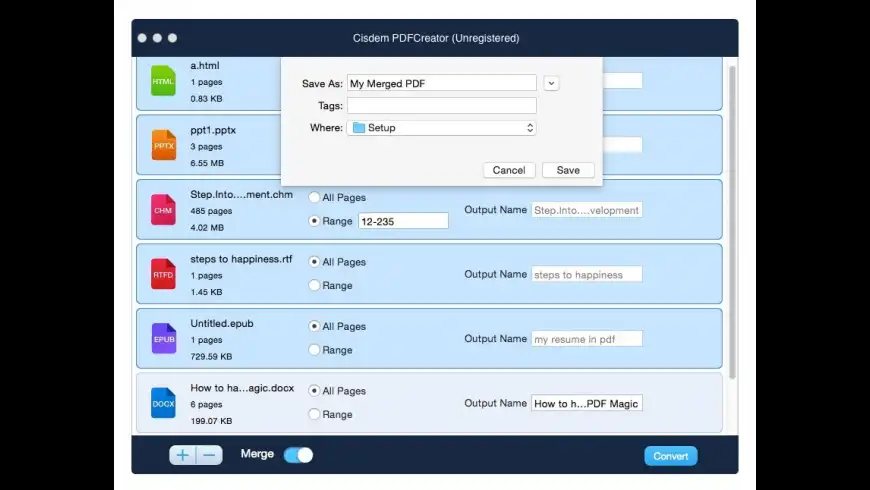Click the RTFD file icon
Screen dimensions: 870x490
point(163,274)
